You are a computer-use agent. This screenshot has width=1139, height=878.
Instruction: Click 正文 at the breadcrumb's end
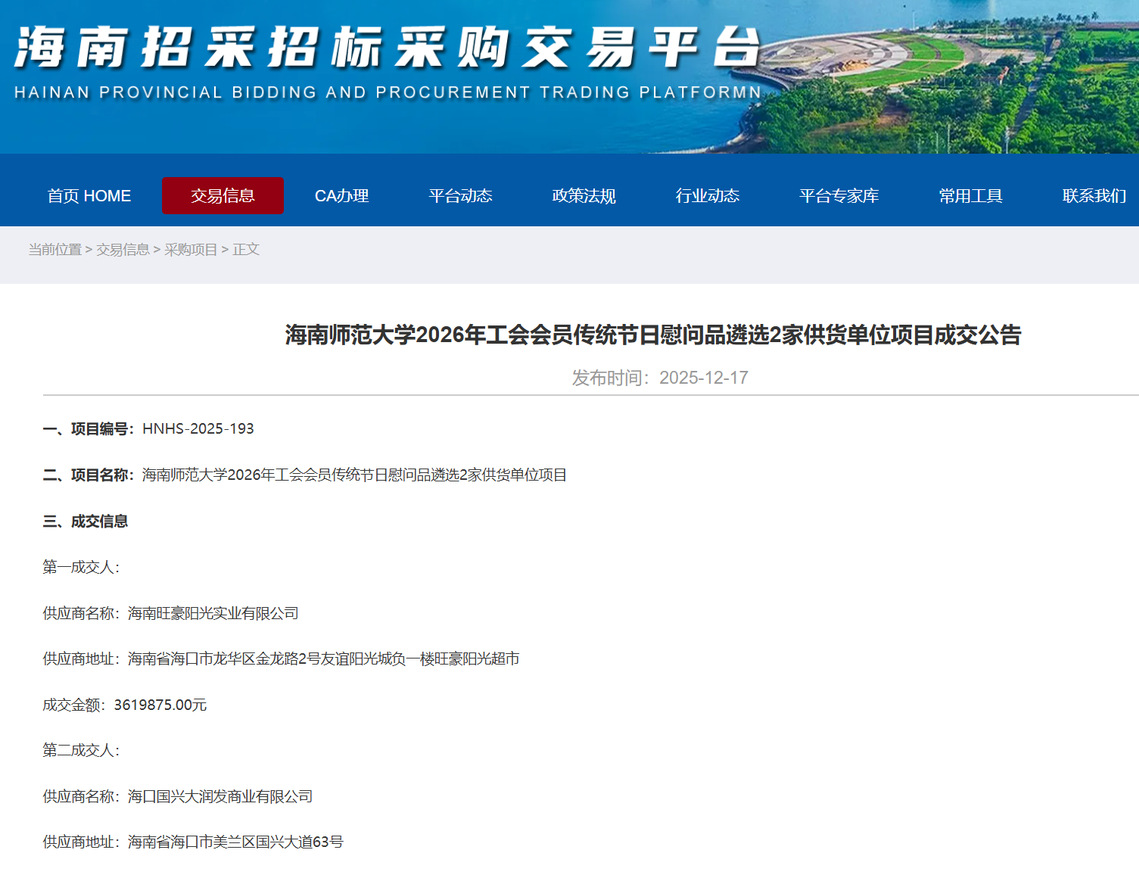246,250
